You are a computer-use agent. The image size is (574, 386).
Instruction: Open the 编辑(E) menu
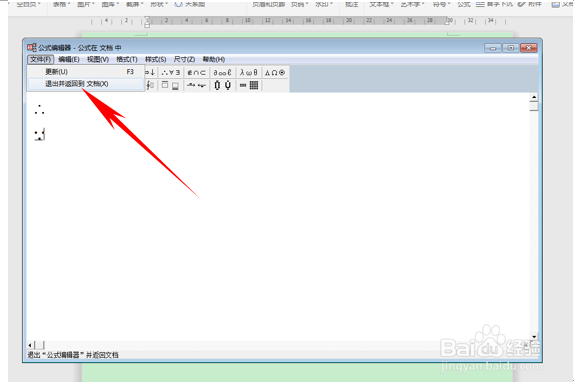(x=68, y=59)
